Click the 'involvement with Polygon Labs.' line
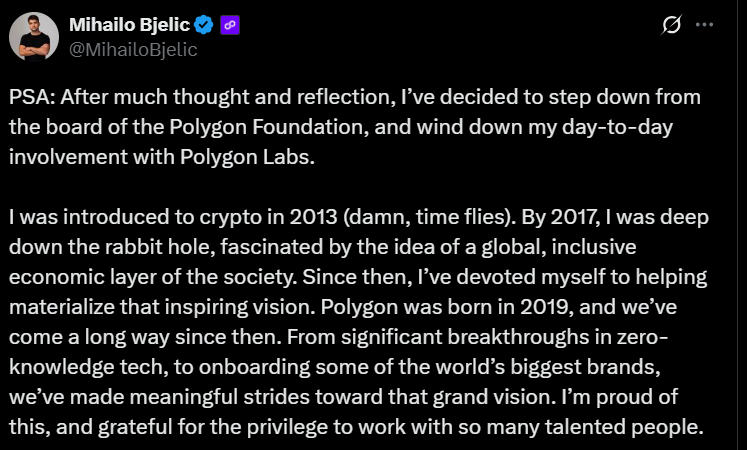The image size is (747, 450). pos(162,157)
